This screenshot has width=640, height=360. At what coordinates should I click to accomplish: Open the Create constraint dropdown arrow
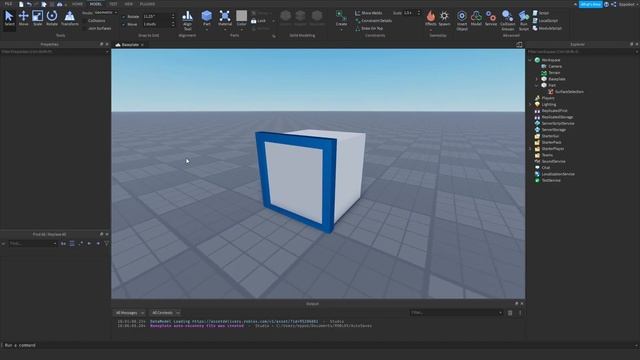click(341, 29)
